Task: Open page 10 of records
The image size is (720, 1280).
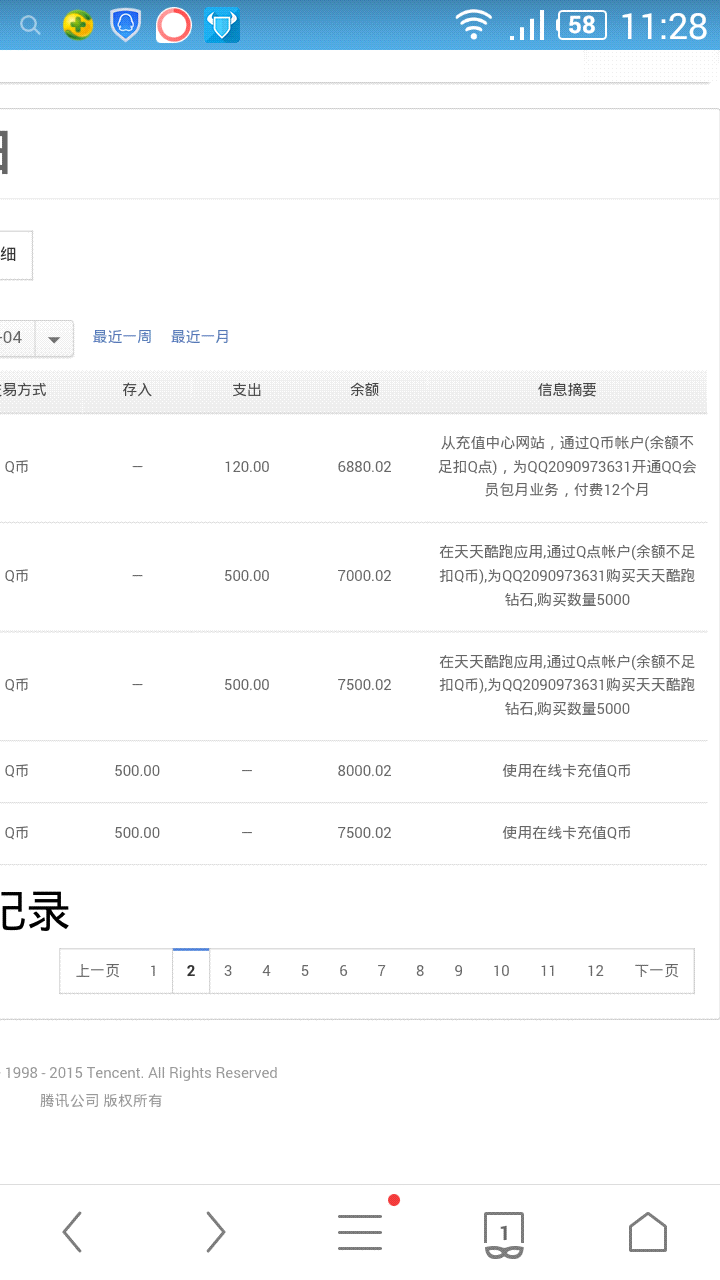Action: pos(501,971)
